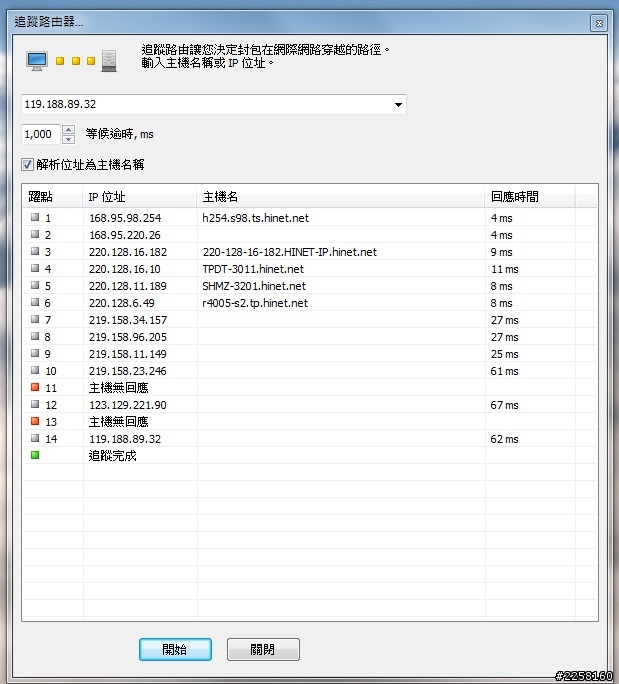
Task: Select IP 119.188.89.32 in hop 14 row
Action: tap(125, 439)
